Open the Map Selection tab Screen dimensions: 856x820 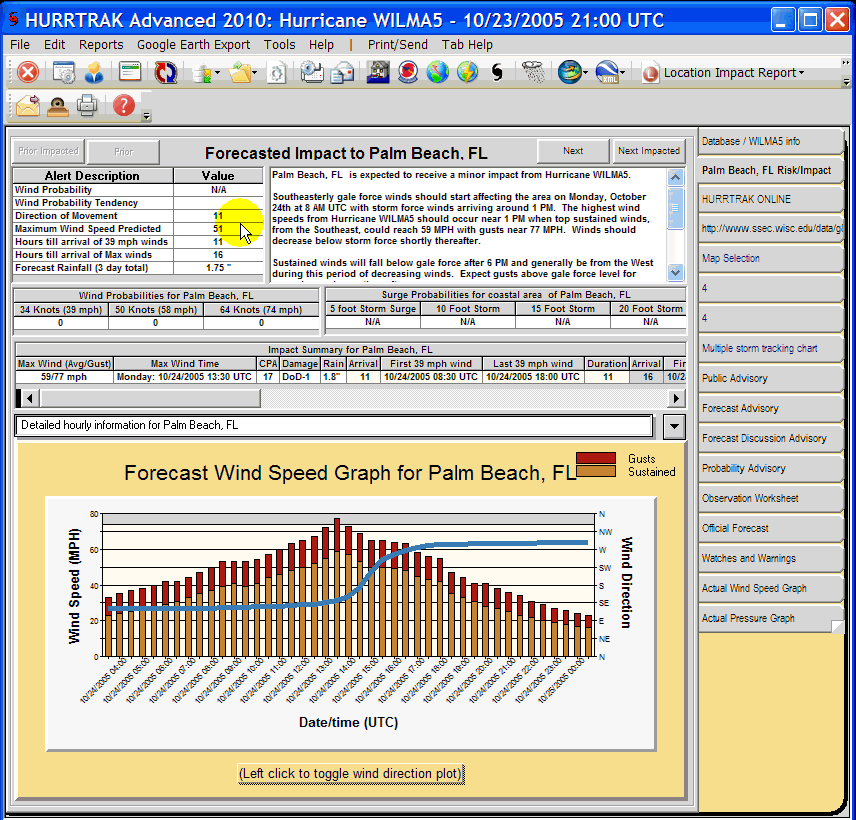coord(770,258)
